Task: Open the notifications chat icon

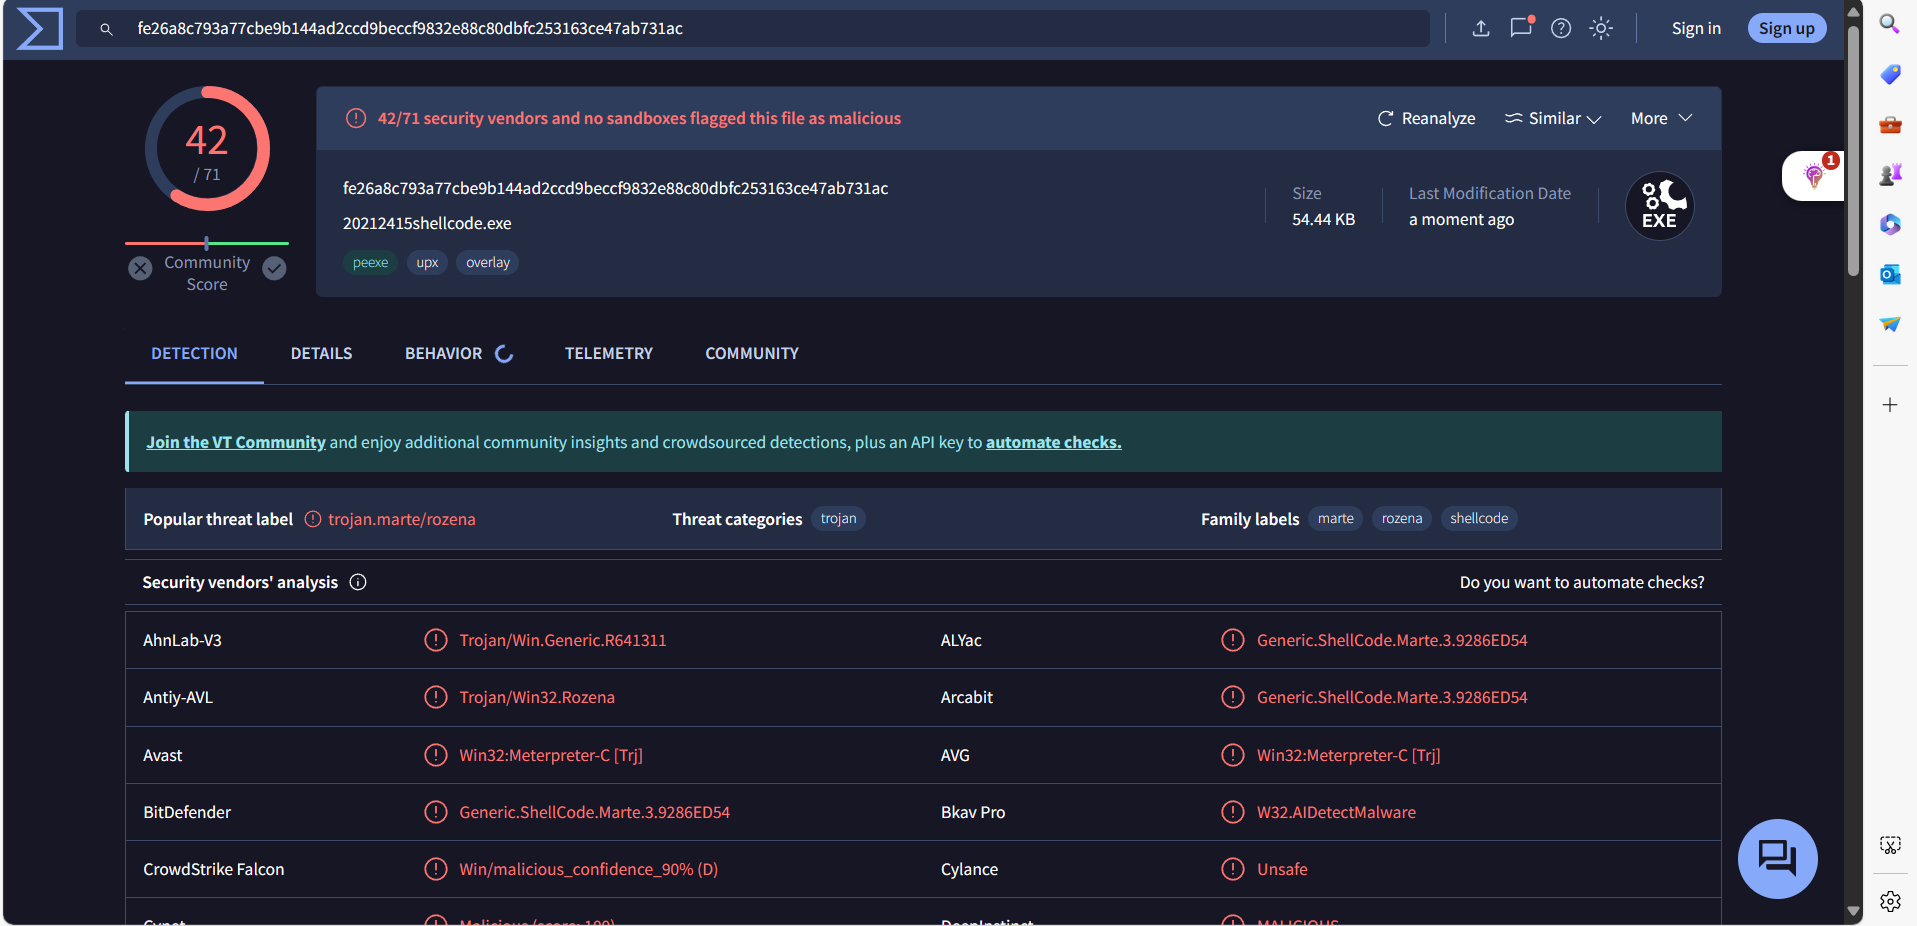Action: click(x=1521, y=28)
